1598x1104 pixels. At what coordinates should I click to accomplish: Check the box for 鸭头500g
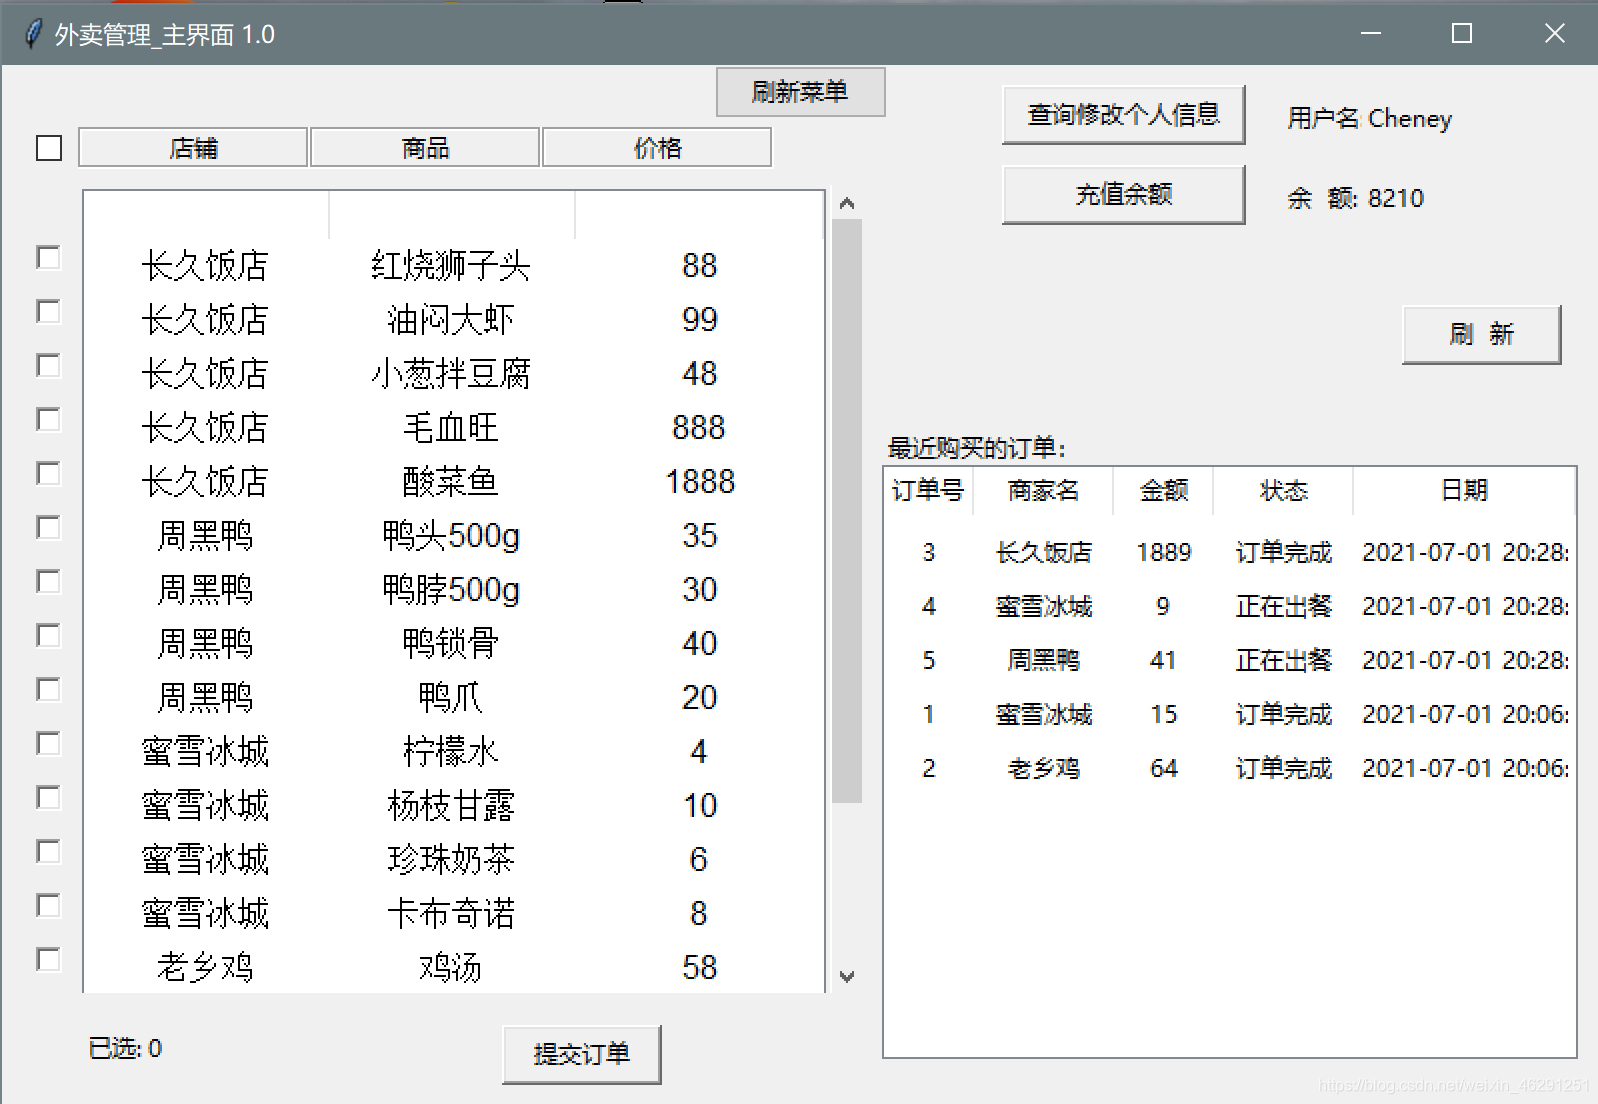pos(48,528)
